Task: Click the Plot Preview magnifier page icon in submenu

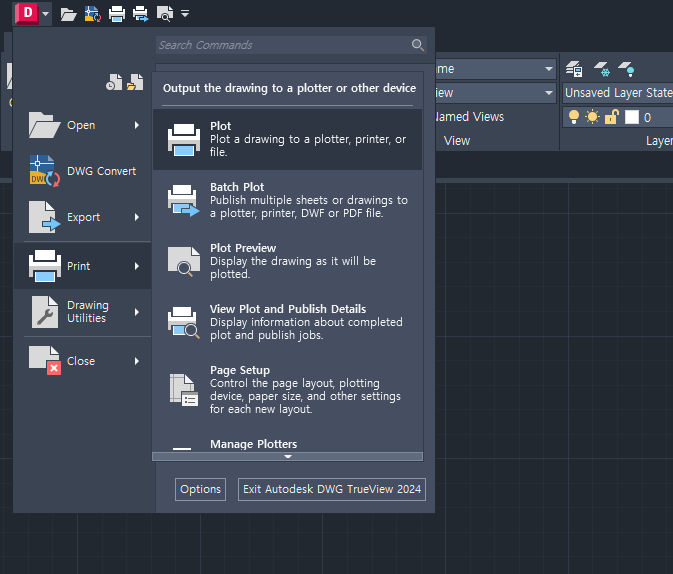Action: click(x=184, y=261)
